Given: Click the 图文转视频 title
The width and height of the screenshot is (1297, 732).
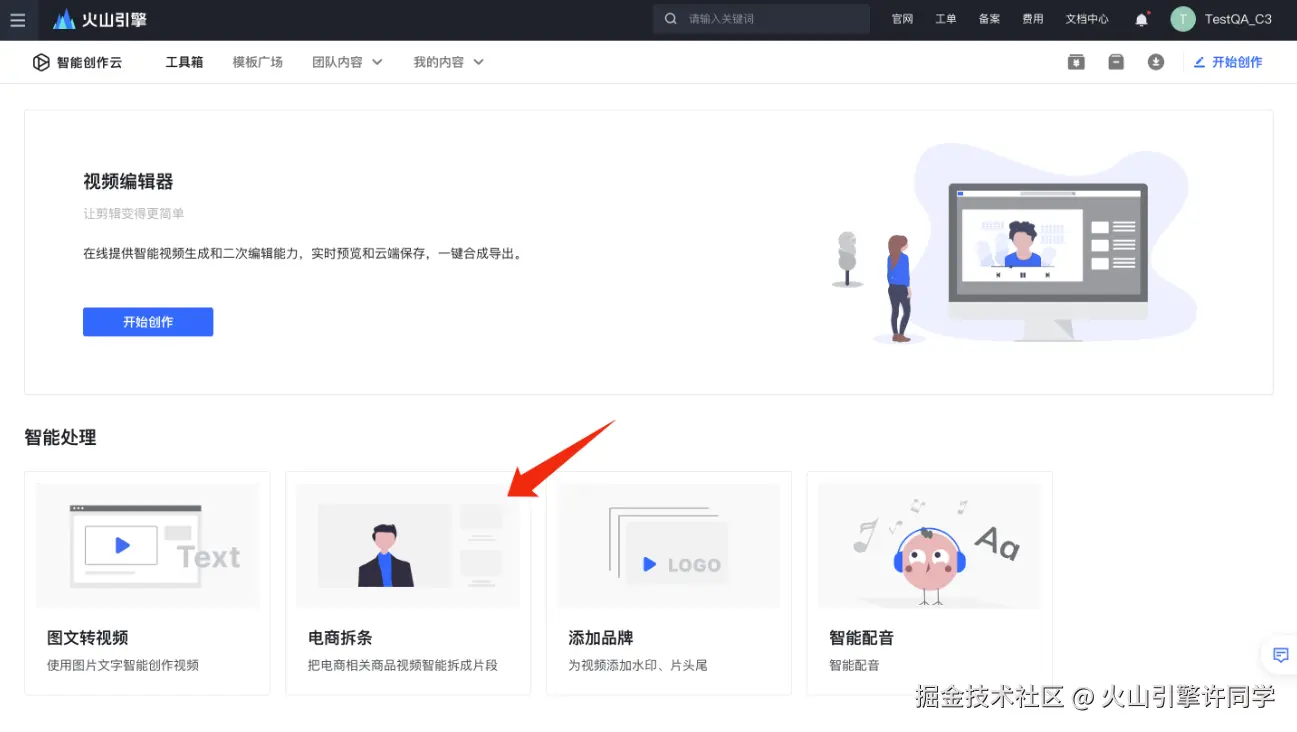Looking at the screenshot, I should (x=88, y=638).
